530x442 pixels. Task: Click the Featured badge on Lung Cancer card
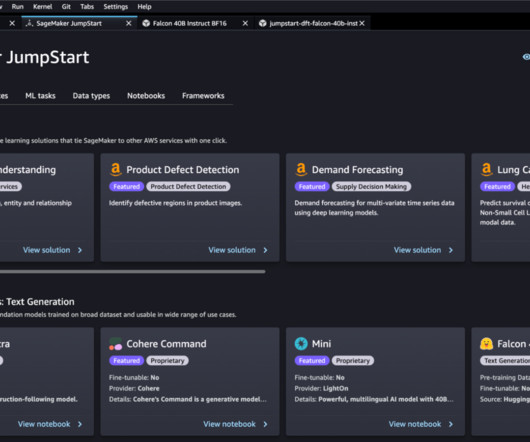(498, 187)
